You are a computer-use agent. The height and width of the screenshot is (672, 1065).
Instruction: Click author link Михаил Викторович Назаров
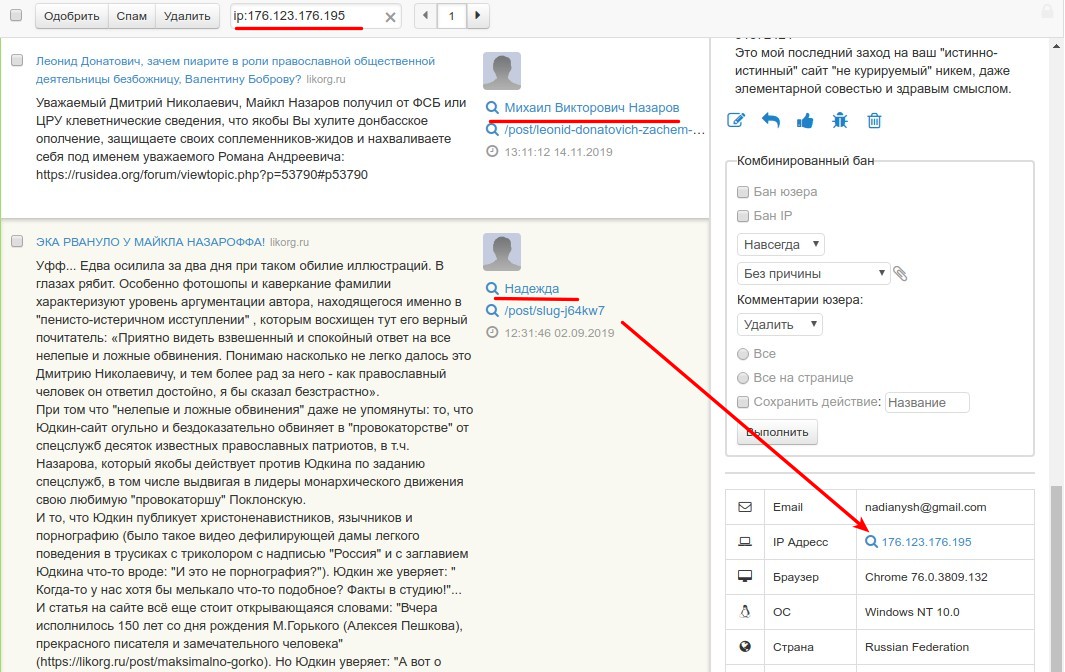pyautogui.click(x=592, y=107)
